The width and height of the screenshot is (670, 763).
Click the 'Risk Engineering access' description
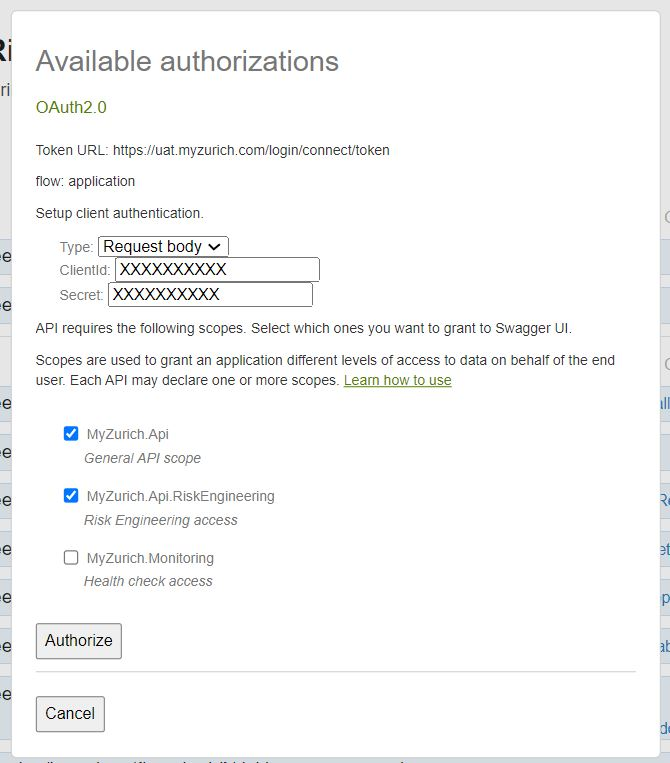pyautogui.click(x=160, y=520)
